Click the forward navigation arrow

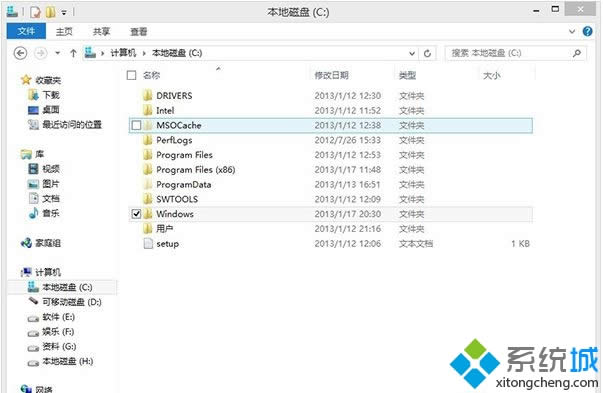[x=41, y=53]
